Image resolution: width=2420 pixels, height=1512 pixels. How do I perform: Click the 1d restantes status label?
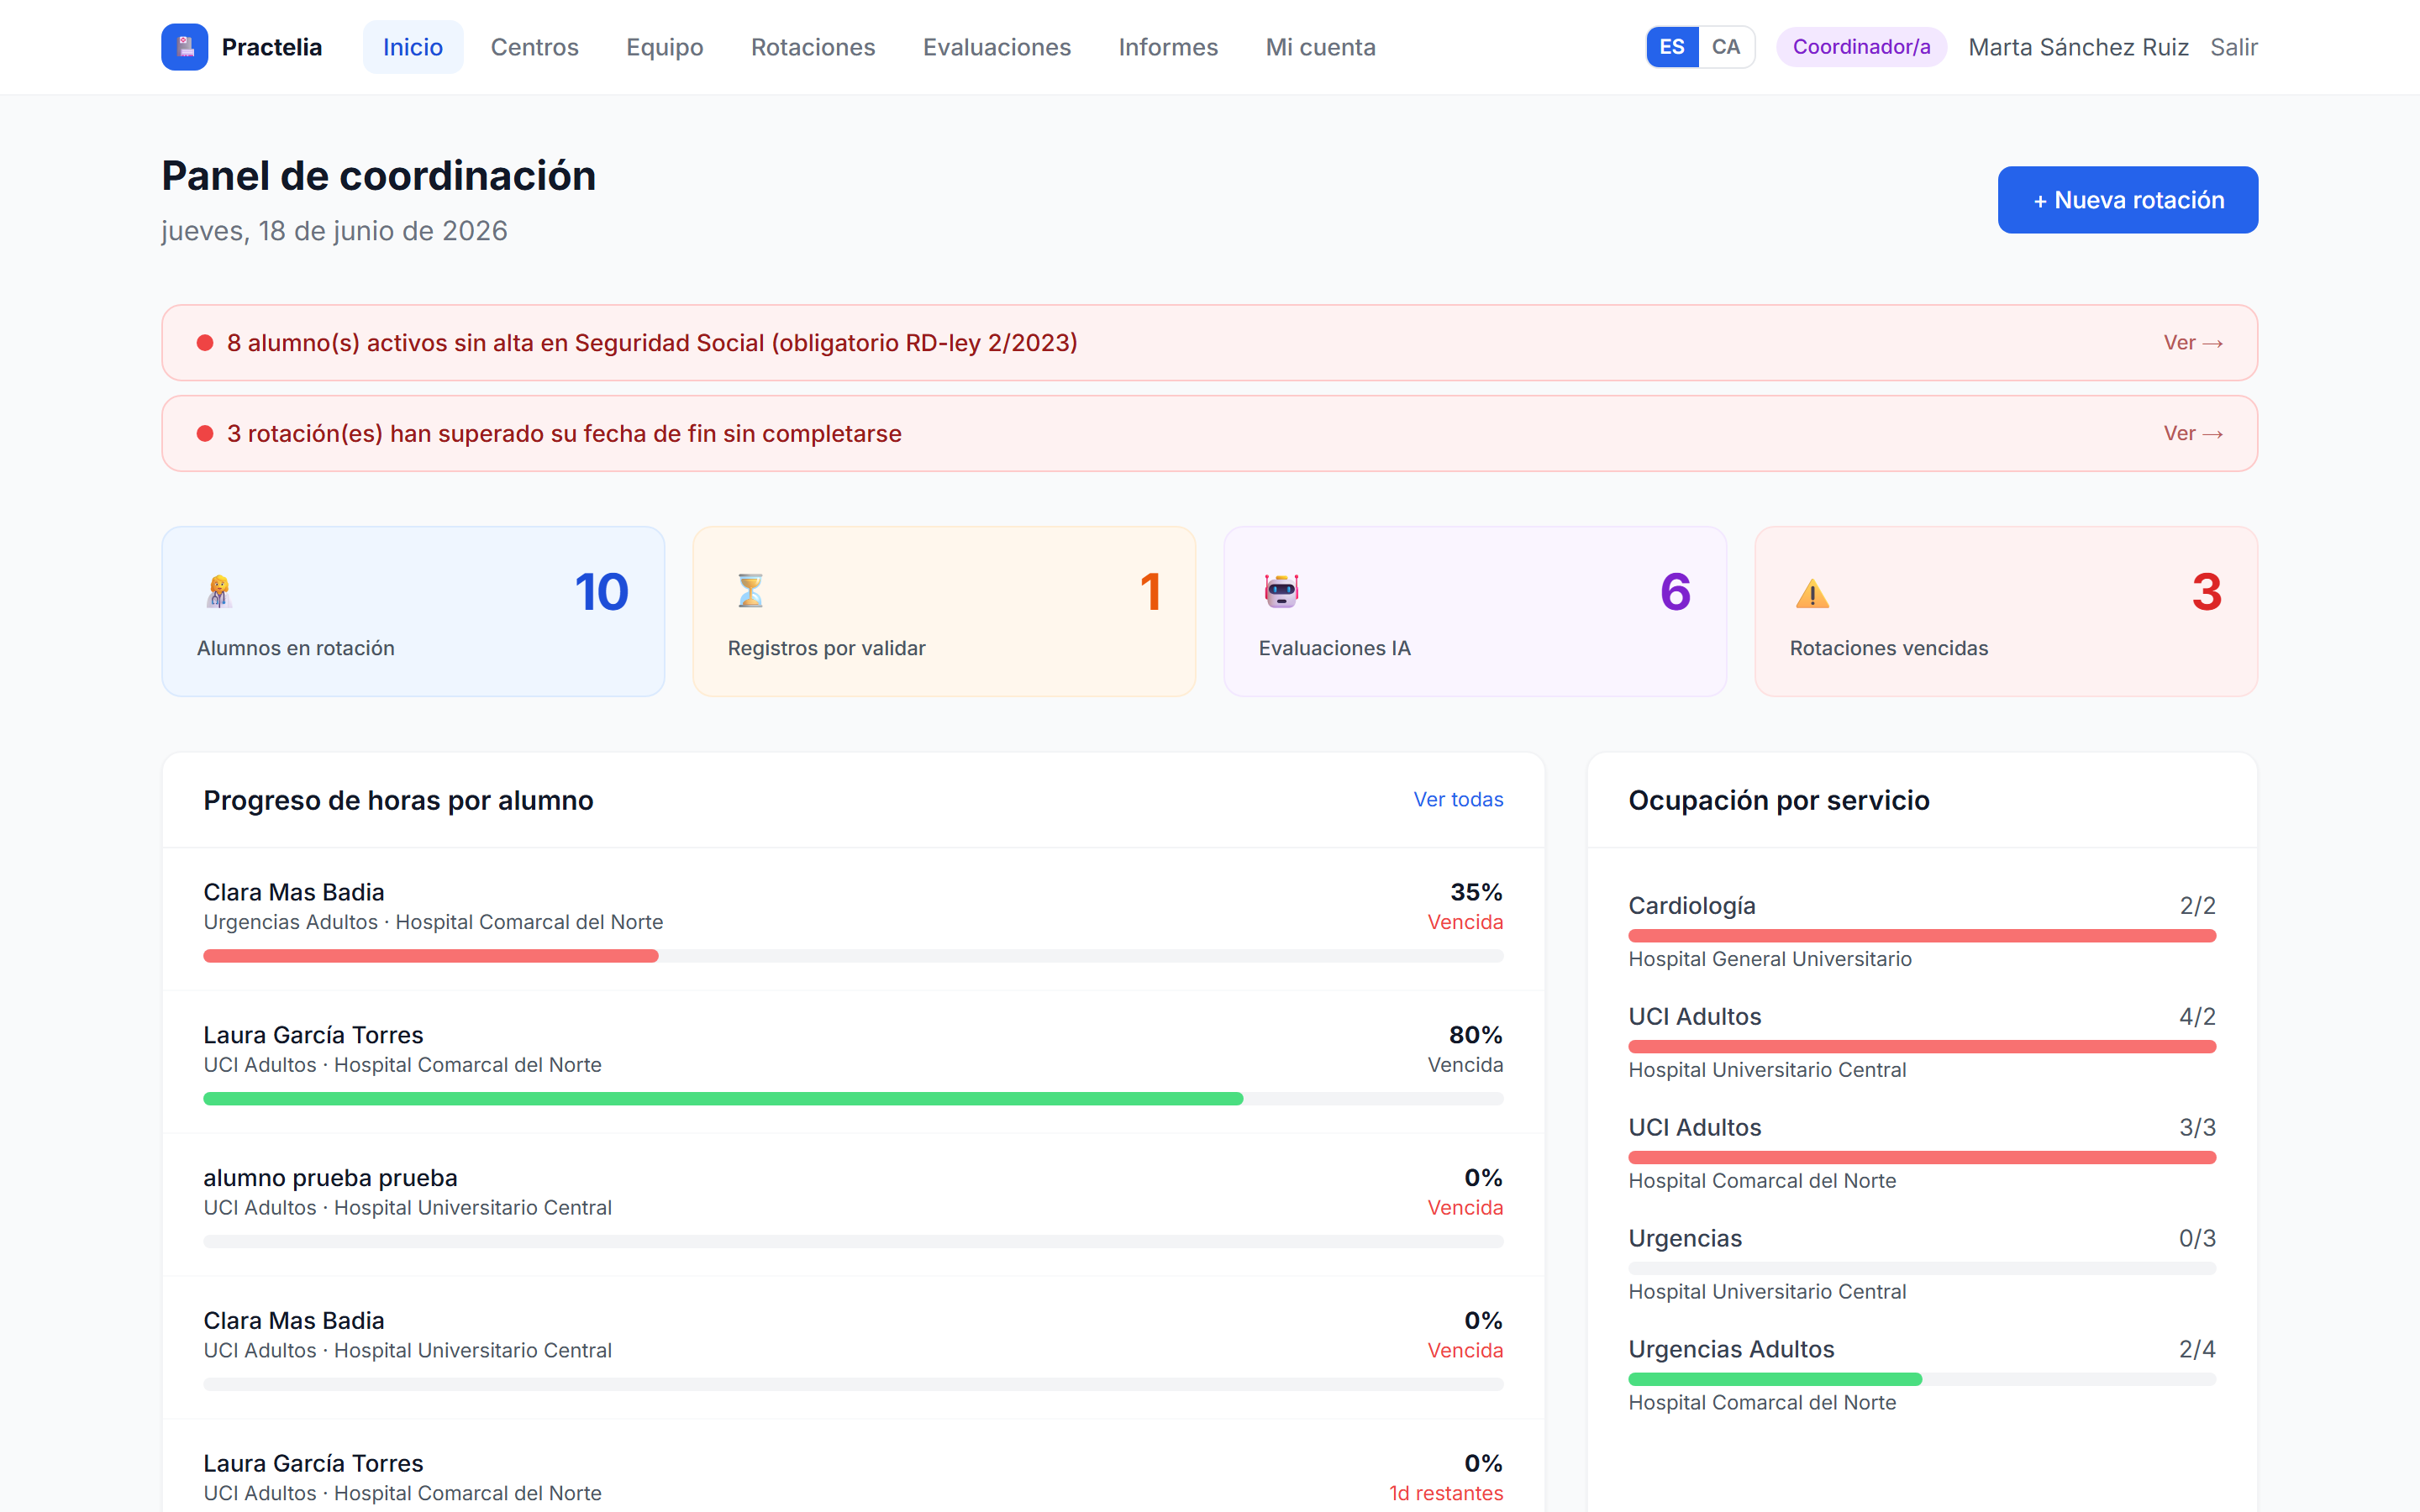click(1446, 1493)
